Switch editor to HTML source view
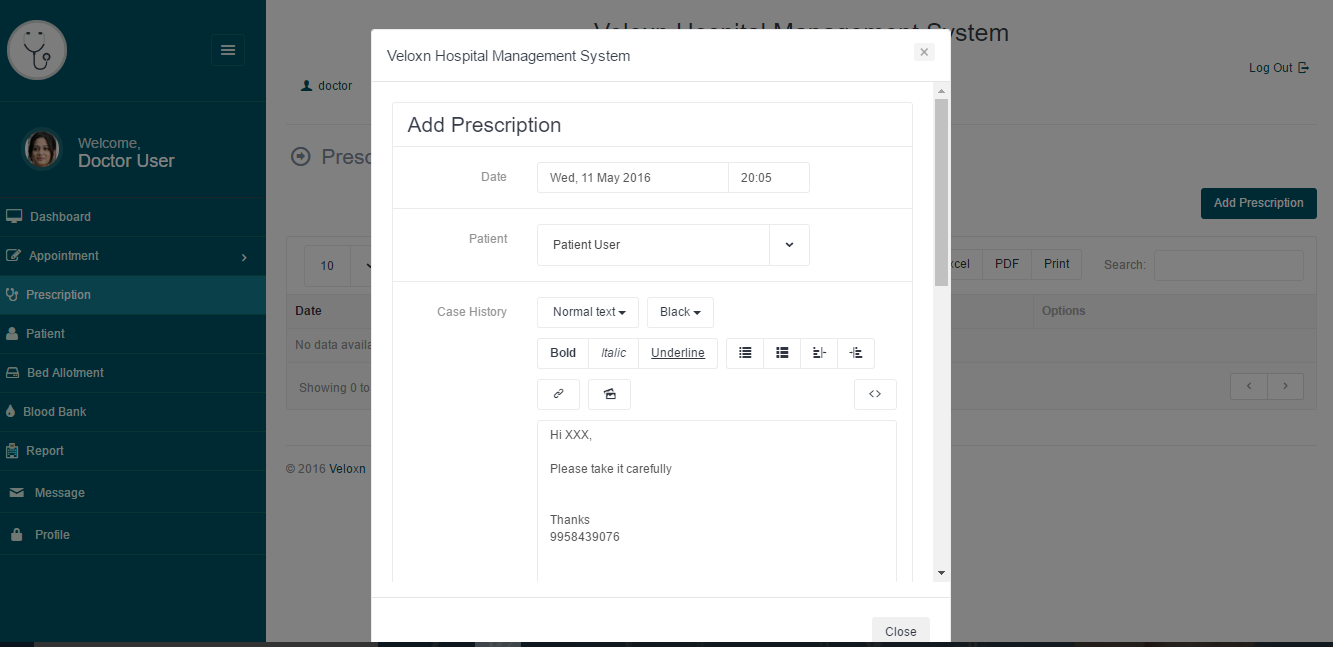This screenshot has width=1333, height=647. (x=875, y=394)
